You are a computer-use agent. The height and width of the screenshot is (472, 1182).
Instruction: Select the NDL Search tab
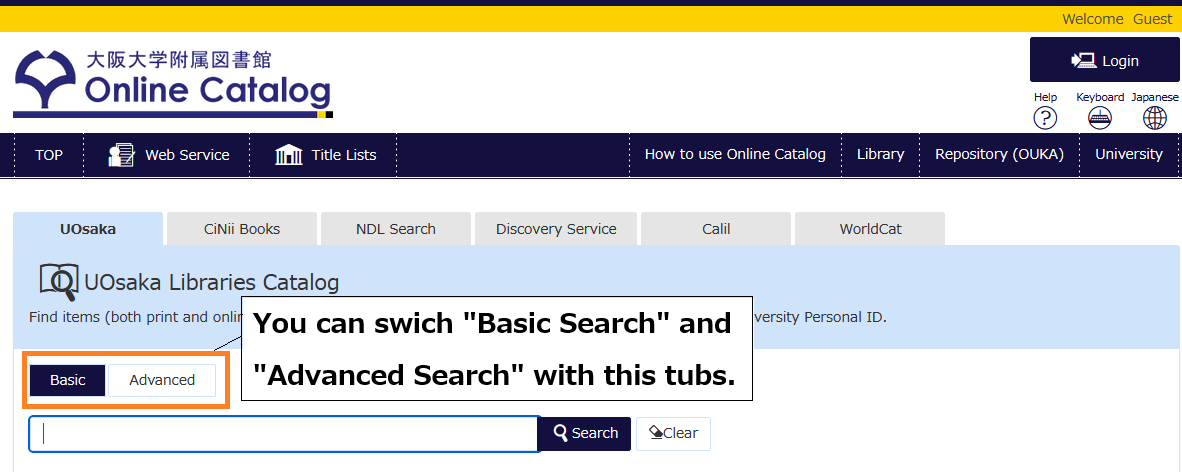[396, 229]
